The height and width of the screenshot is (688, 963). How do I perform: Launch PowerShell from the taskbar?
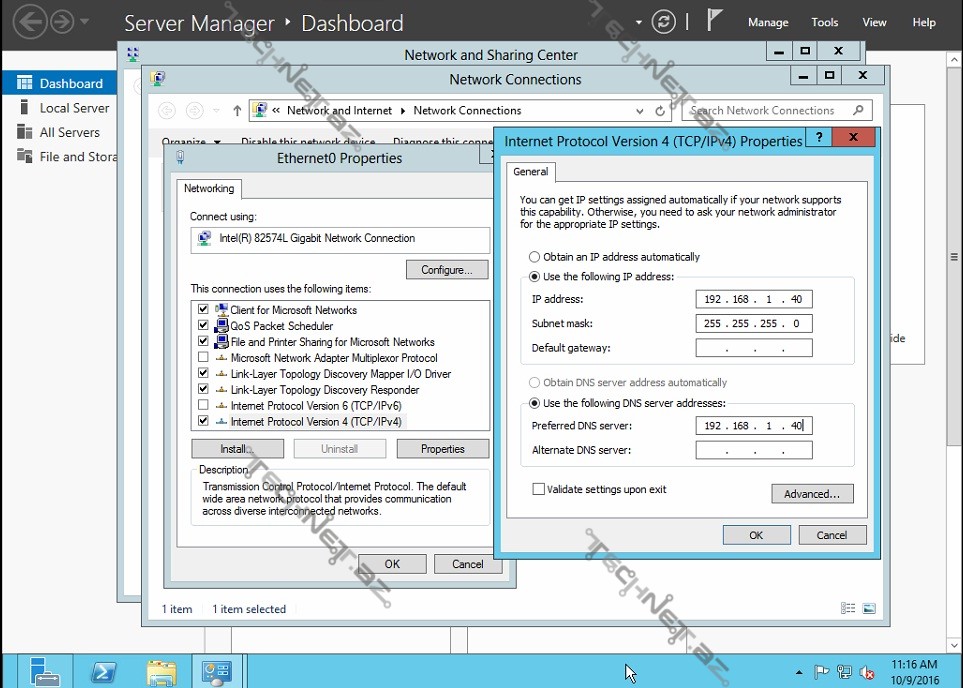103,671
